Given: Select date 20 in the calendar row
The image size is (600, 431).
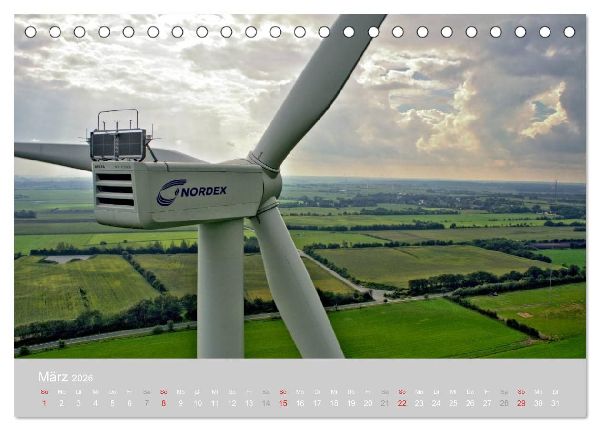Looking at the screenshot, I should pos(368,403).
